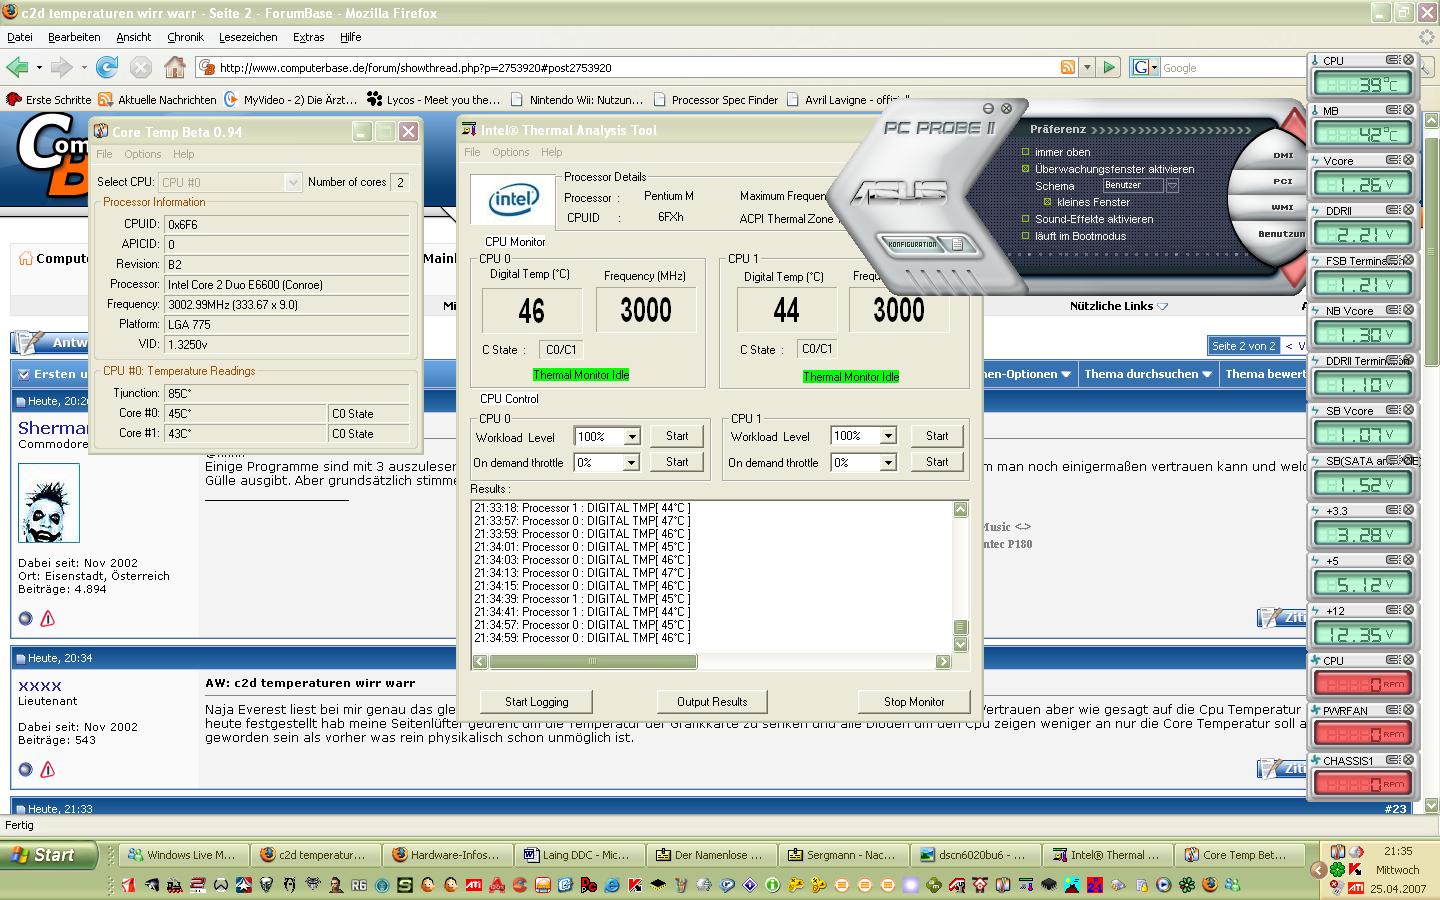Click the Results vertical scrollbar down arrow

click(960, 645)
